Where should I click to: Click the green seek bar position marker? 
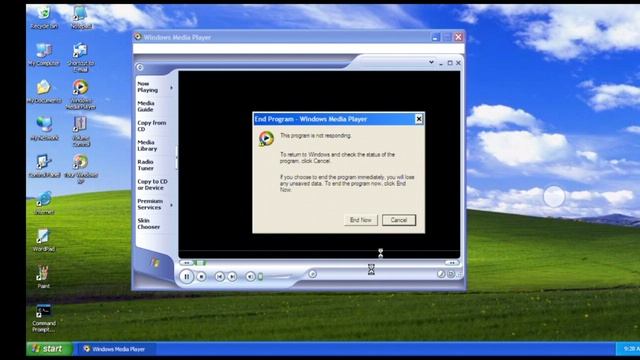[x=200, y=262]
